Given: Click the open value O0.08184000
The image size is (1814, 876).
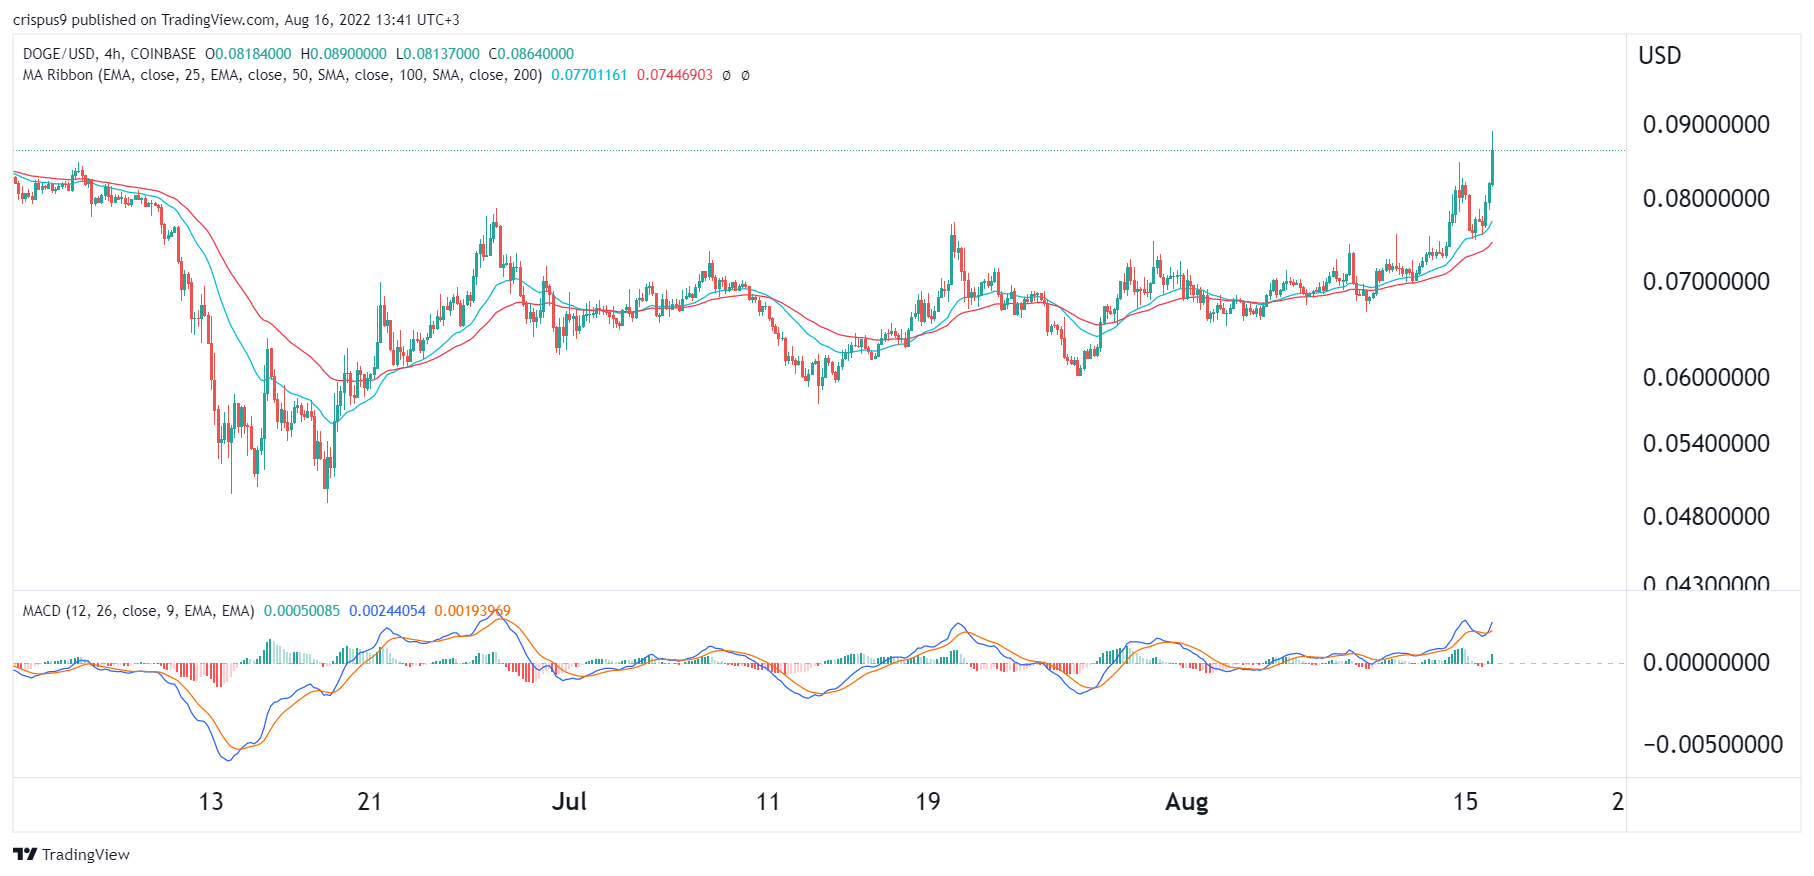Looking at the screenshot, I should click(248, 54).
